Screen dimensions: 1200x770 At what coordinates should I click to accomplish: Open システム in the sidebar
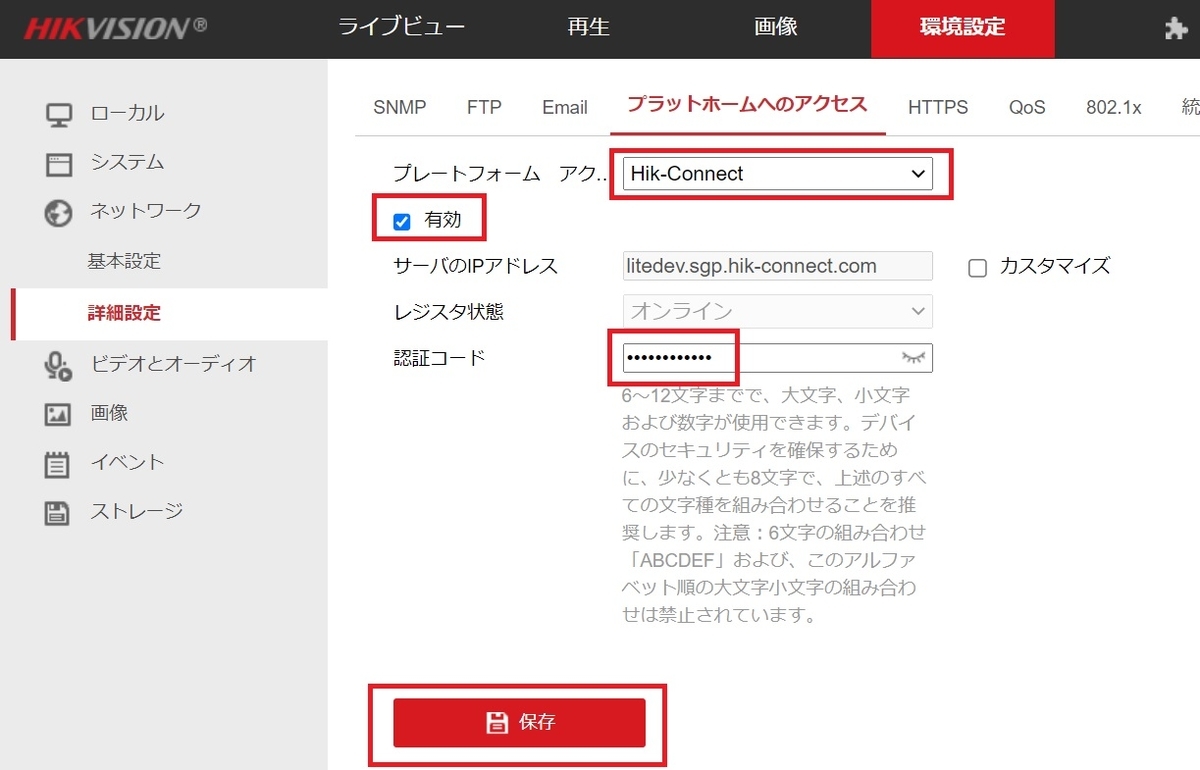127,162
